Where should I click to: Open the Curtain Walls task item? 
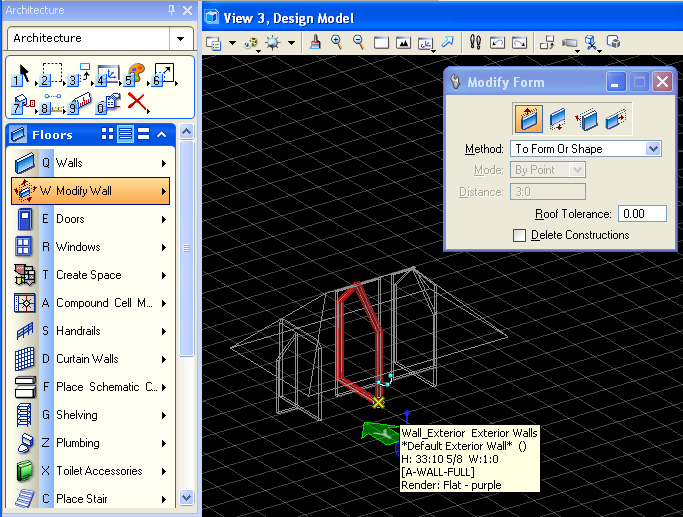click(x=91, y=359)
